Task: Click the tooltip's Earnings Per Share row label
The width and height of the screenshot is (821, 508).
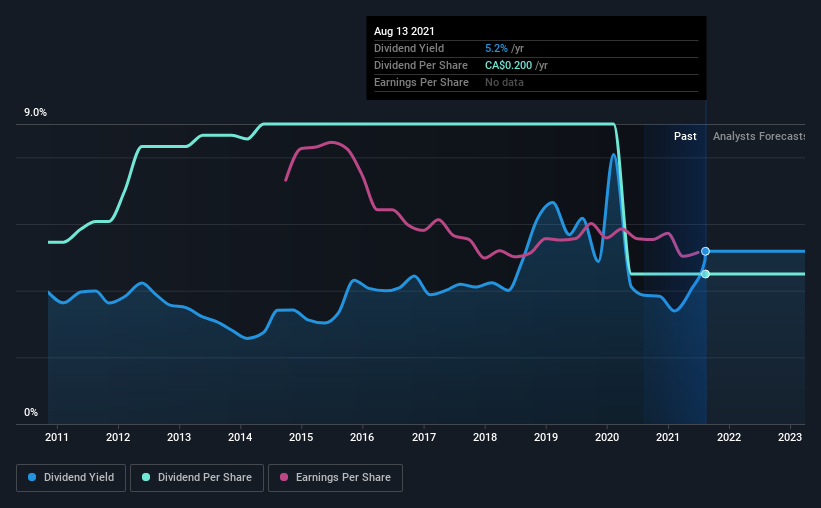Action: [x=421, y=82]
